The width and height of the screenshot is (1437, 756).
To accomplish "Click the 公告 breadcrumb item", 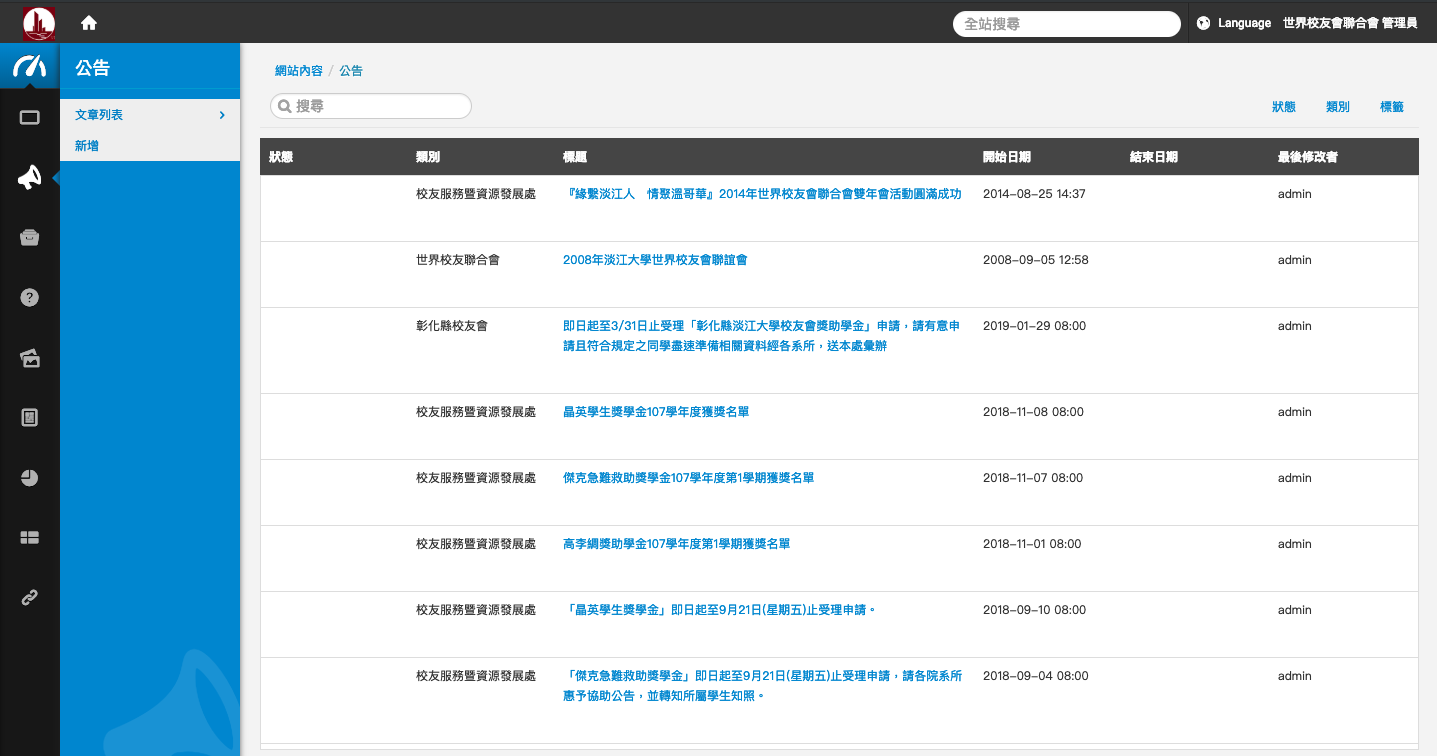I will (351, 71).
